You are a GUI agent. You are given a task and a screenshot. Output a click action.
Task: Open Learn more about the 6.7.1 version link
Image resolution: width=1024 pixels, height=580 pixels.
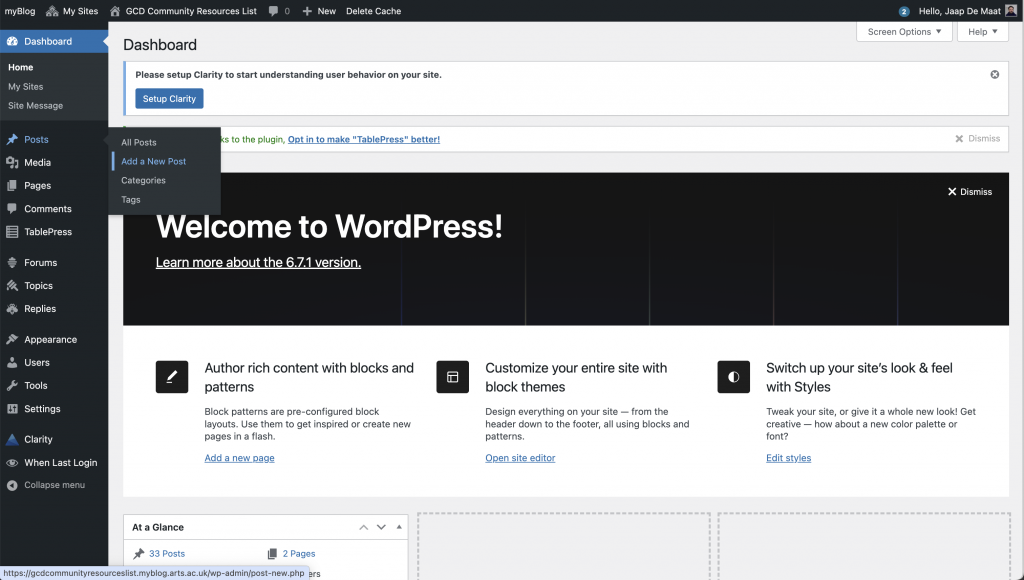pyautogui.click(x=258, y=263)
